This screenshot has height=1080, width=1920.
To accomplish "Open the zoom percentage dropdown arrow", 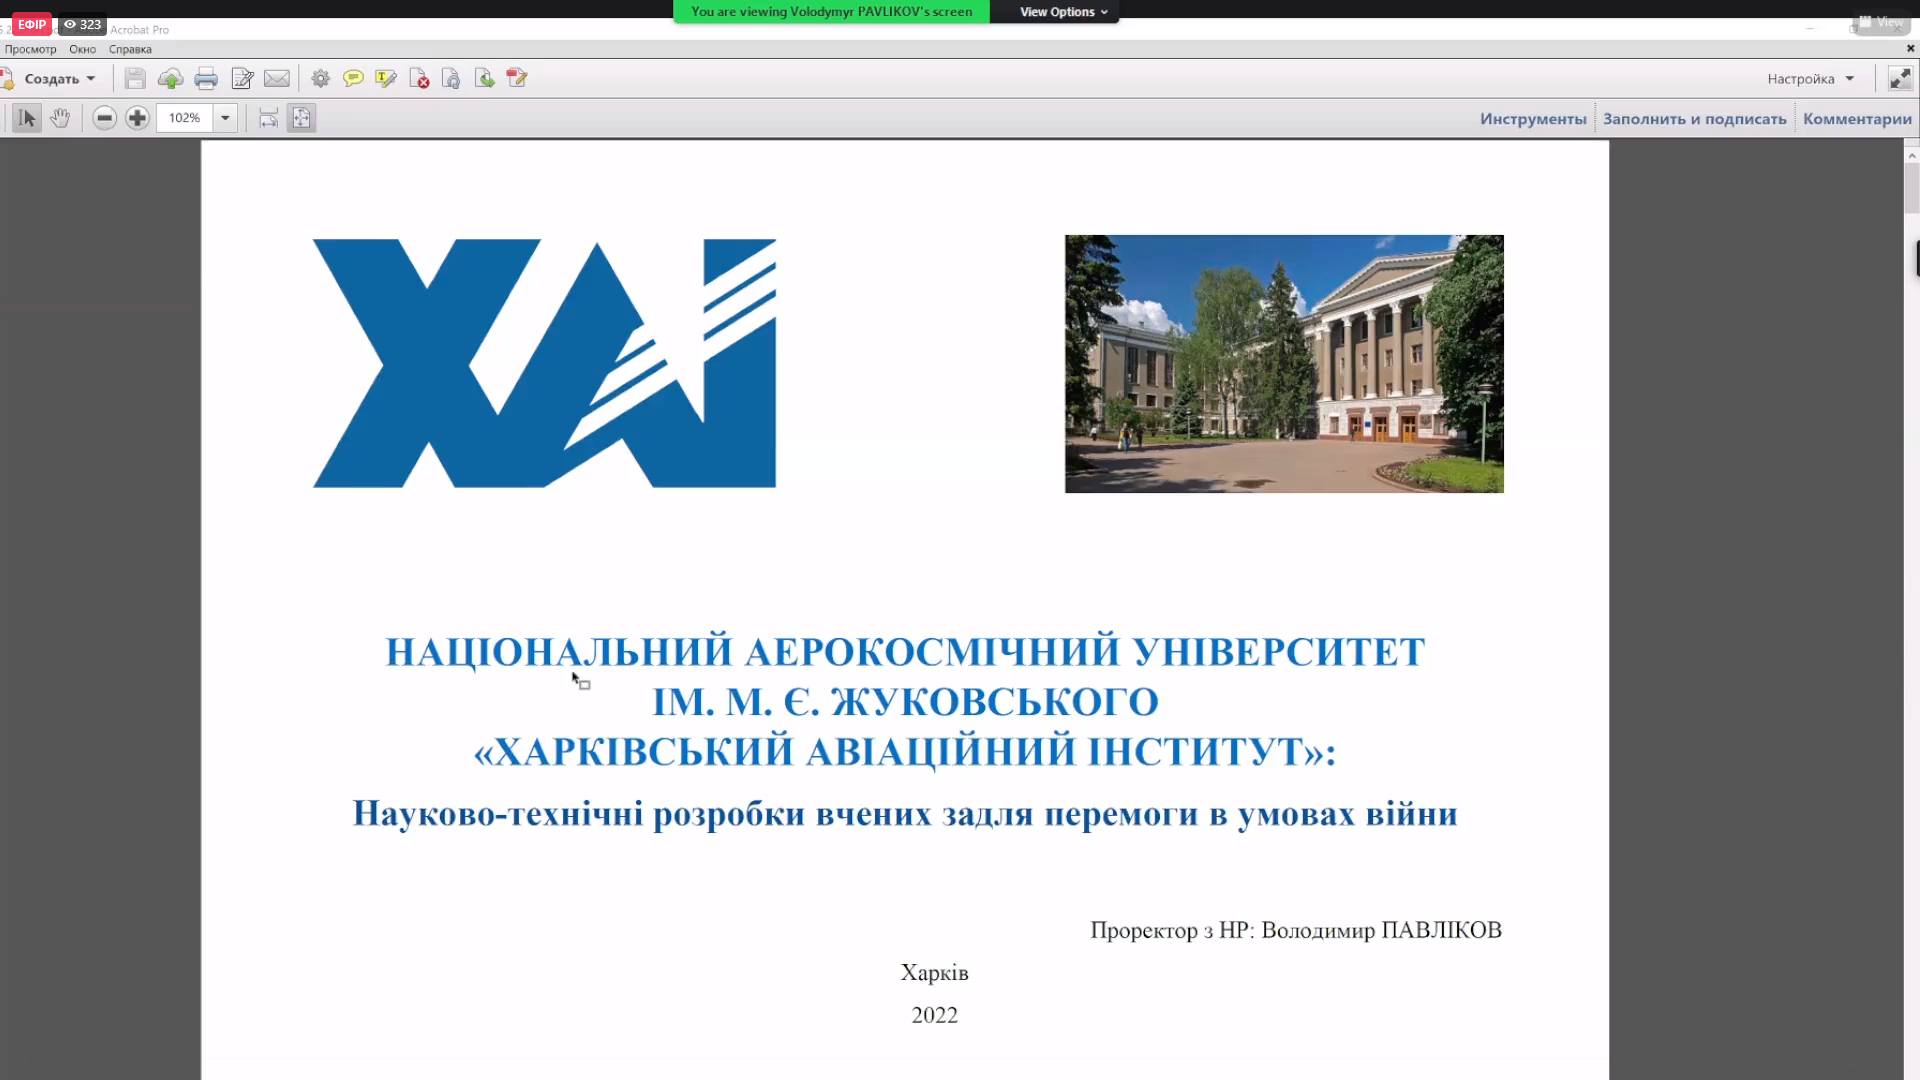I will coord(225,118).
